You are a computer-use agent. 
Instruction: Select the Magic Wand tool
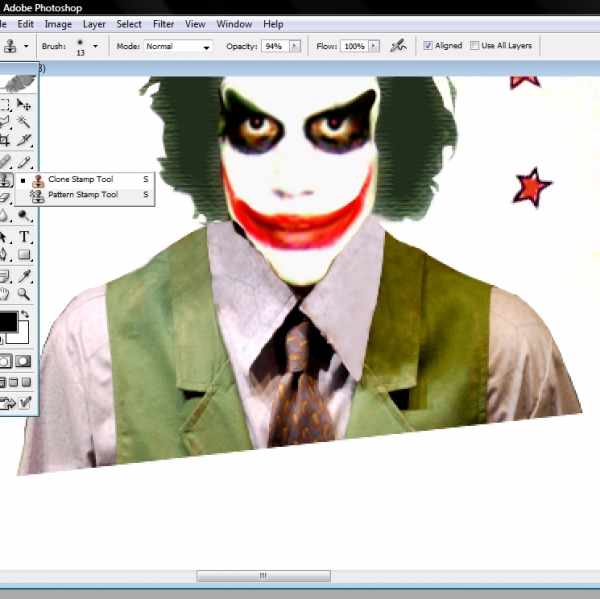click(24, 122)
